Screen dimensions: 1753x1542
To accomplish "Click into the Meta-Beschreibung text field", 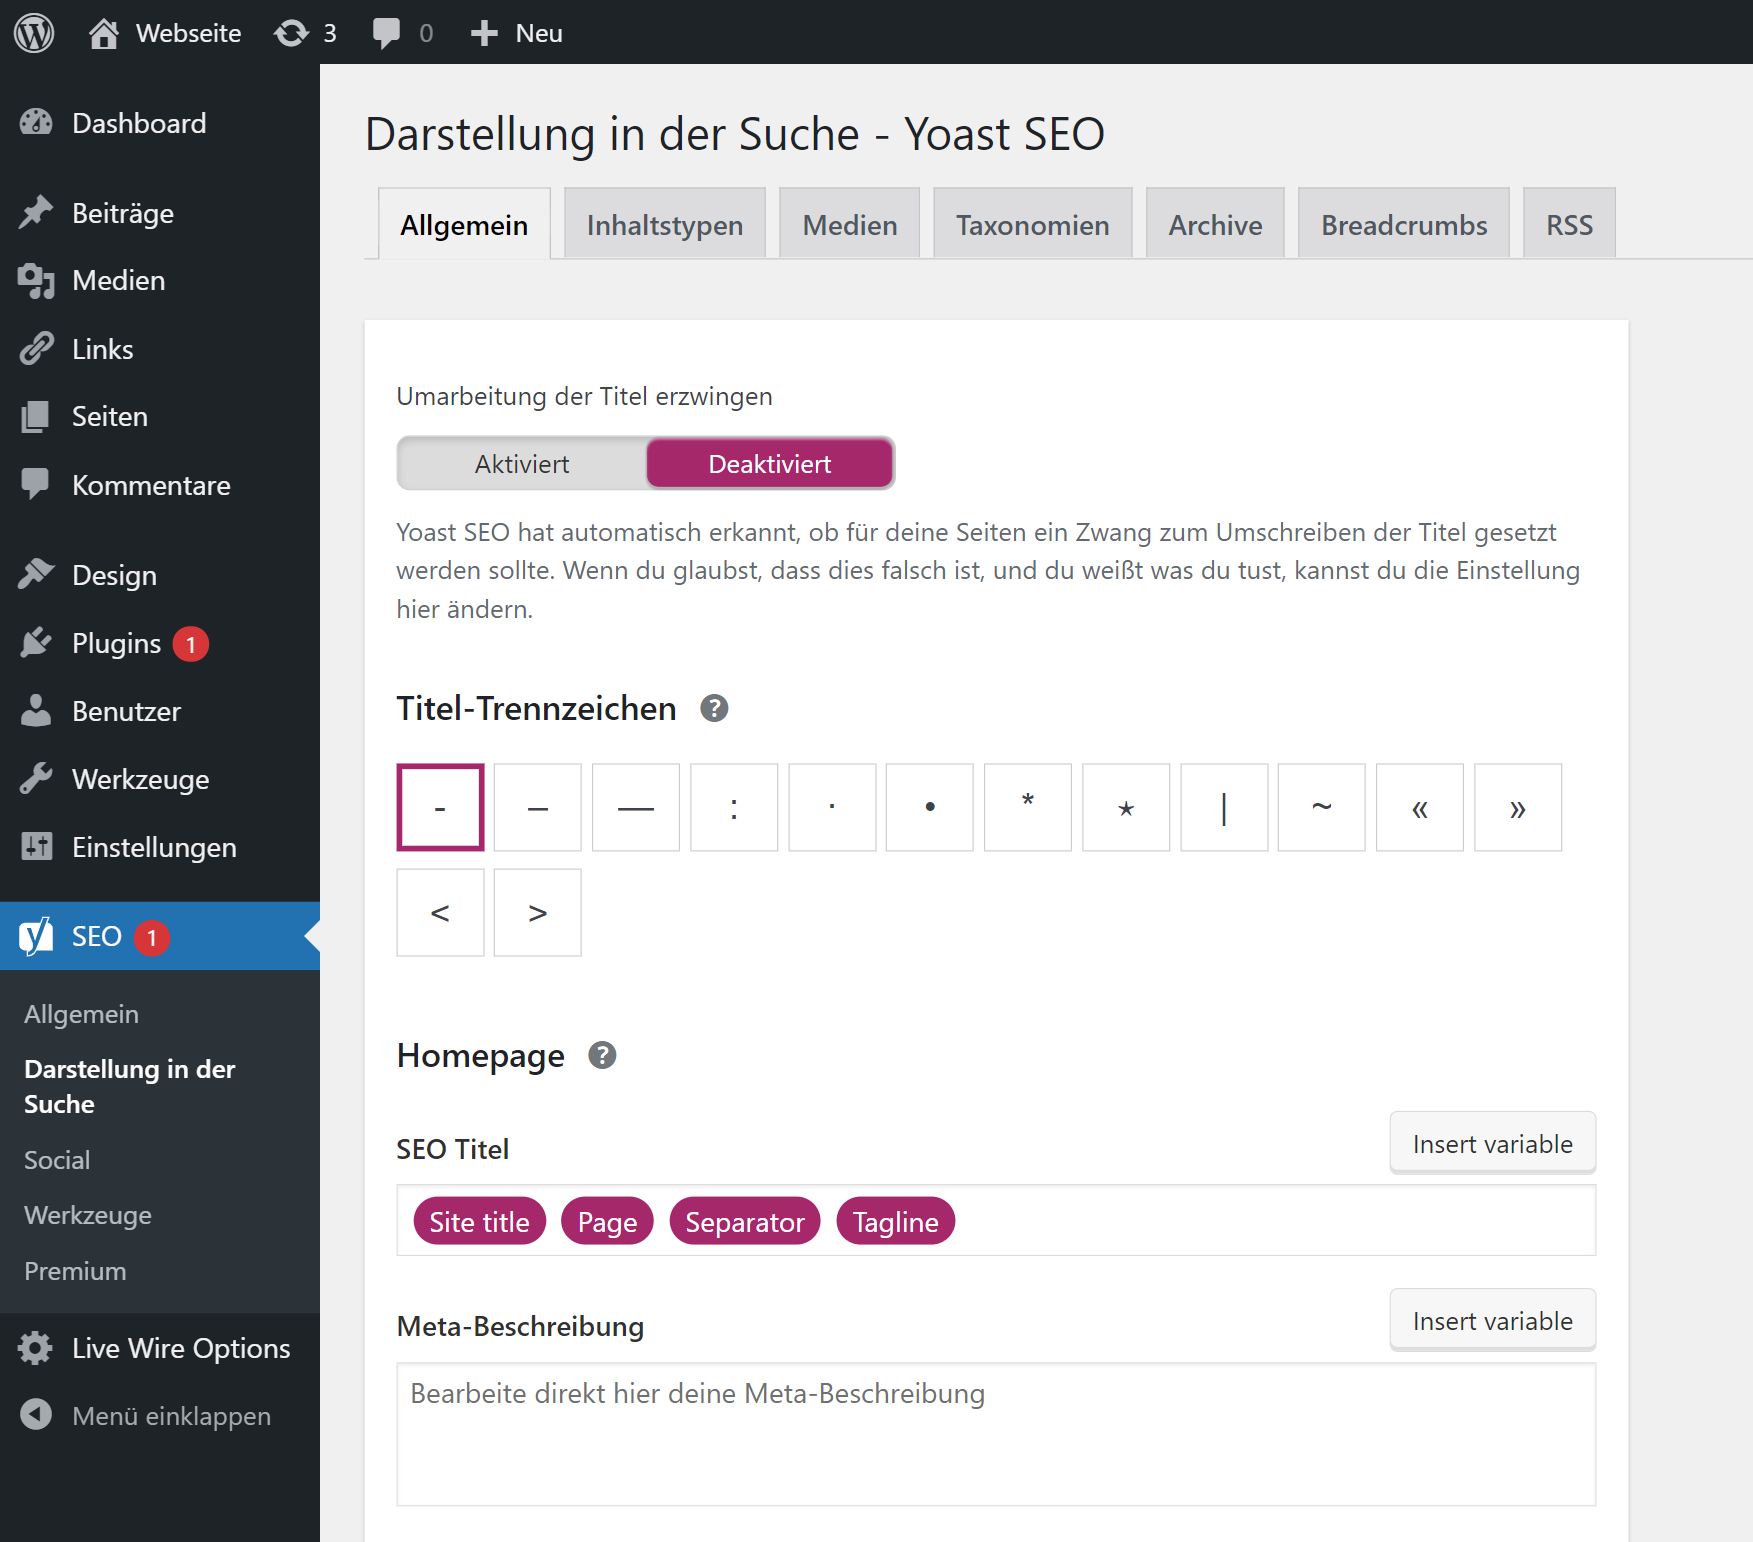I will (995, 1434).
